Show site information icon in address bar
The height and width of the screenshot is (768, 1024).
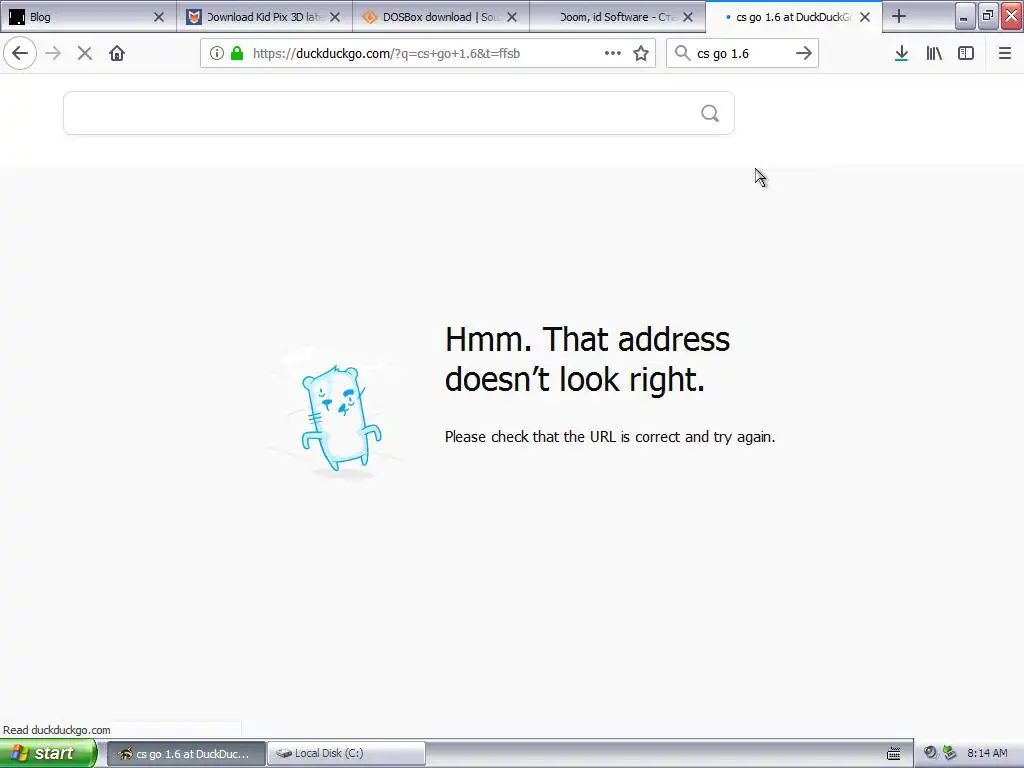click(217, 54)
